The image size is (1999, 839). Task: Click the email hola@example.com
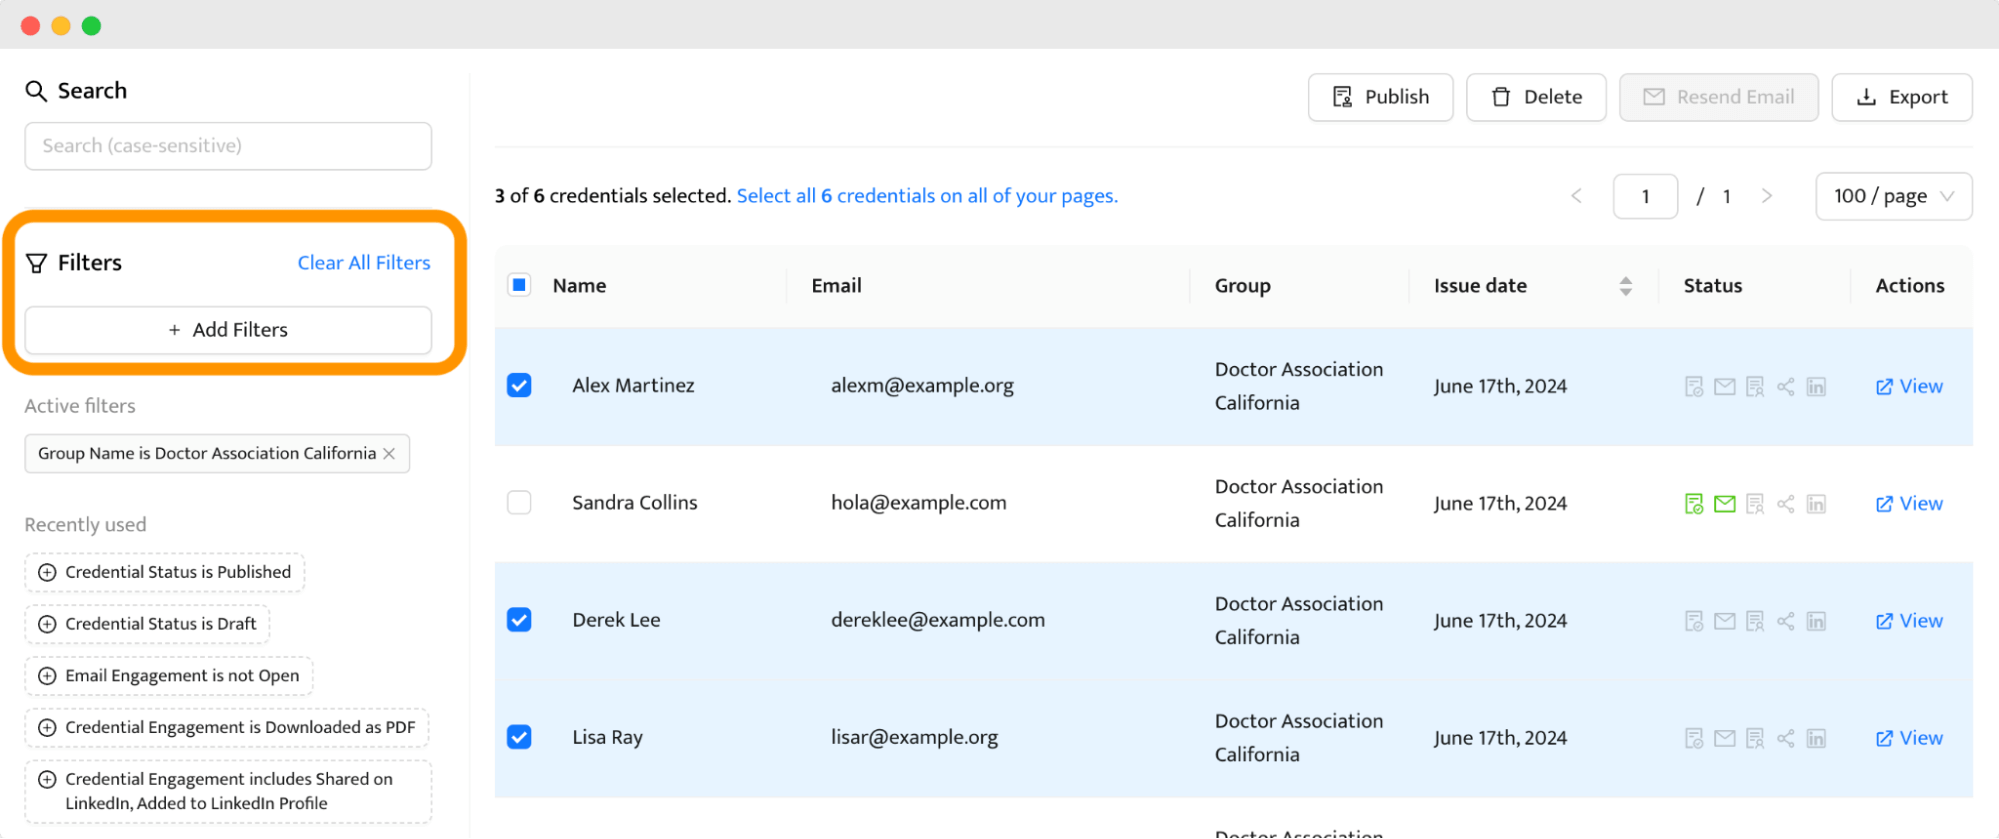(x=918, y=503)
